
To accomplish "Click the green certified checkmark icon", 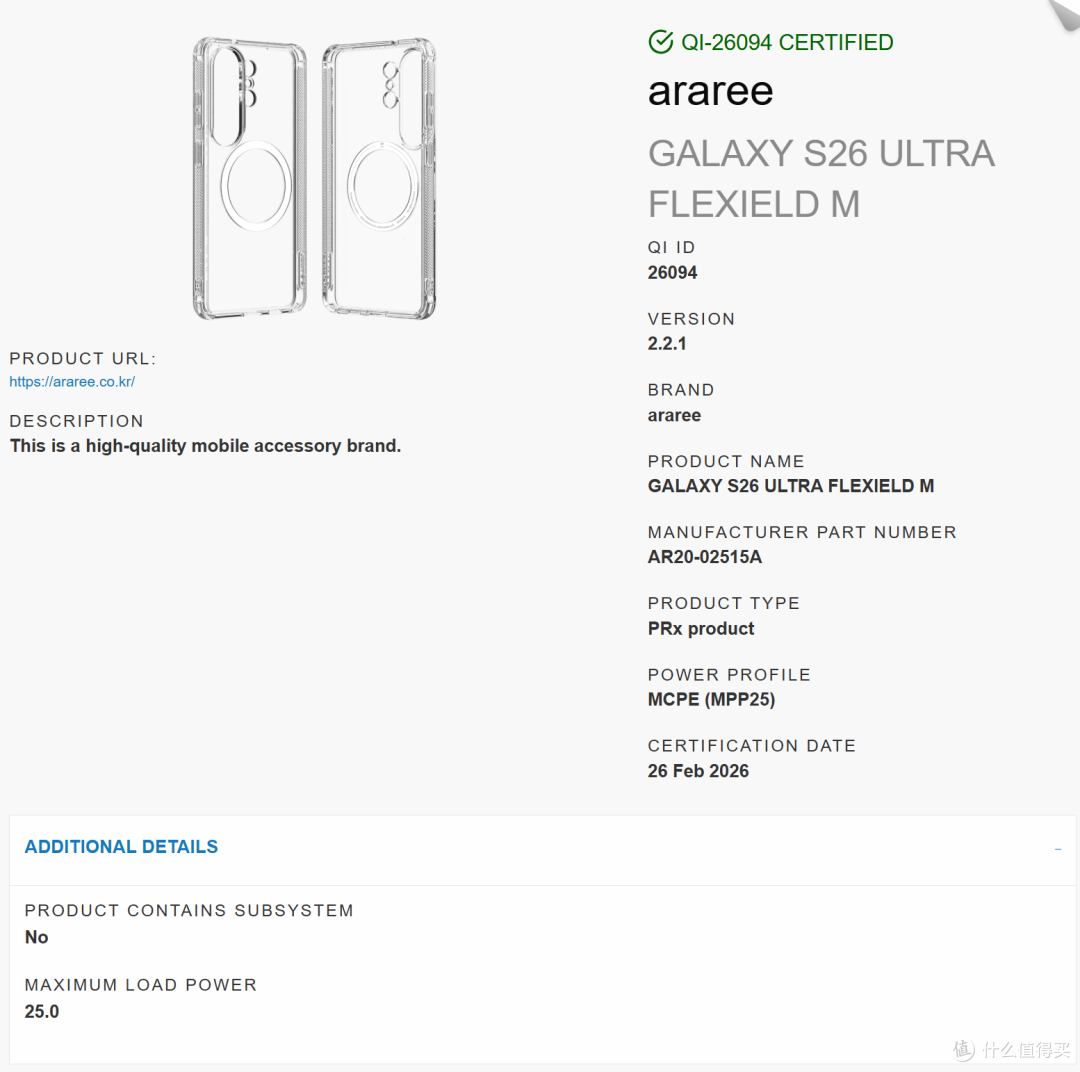I will [661, 42].
